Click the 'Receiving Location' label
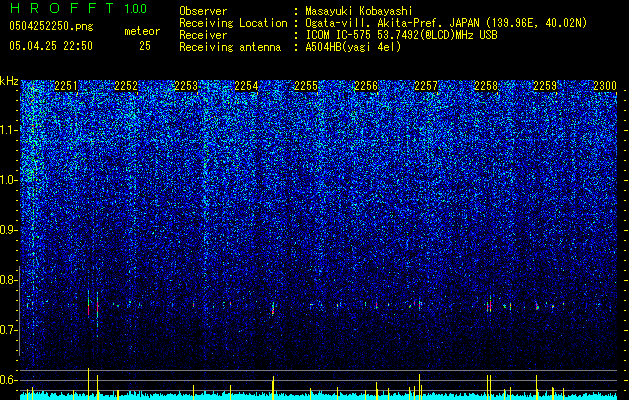 tap(233, 23)
